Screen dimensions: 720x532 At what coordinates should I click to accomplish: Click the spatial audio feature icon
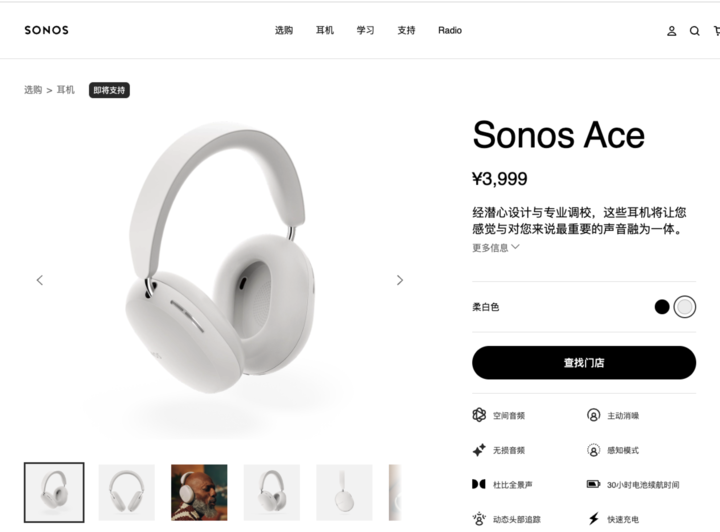point(479,415)
